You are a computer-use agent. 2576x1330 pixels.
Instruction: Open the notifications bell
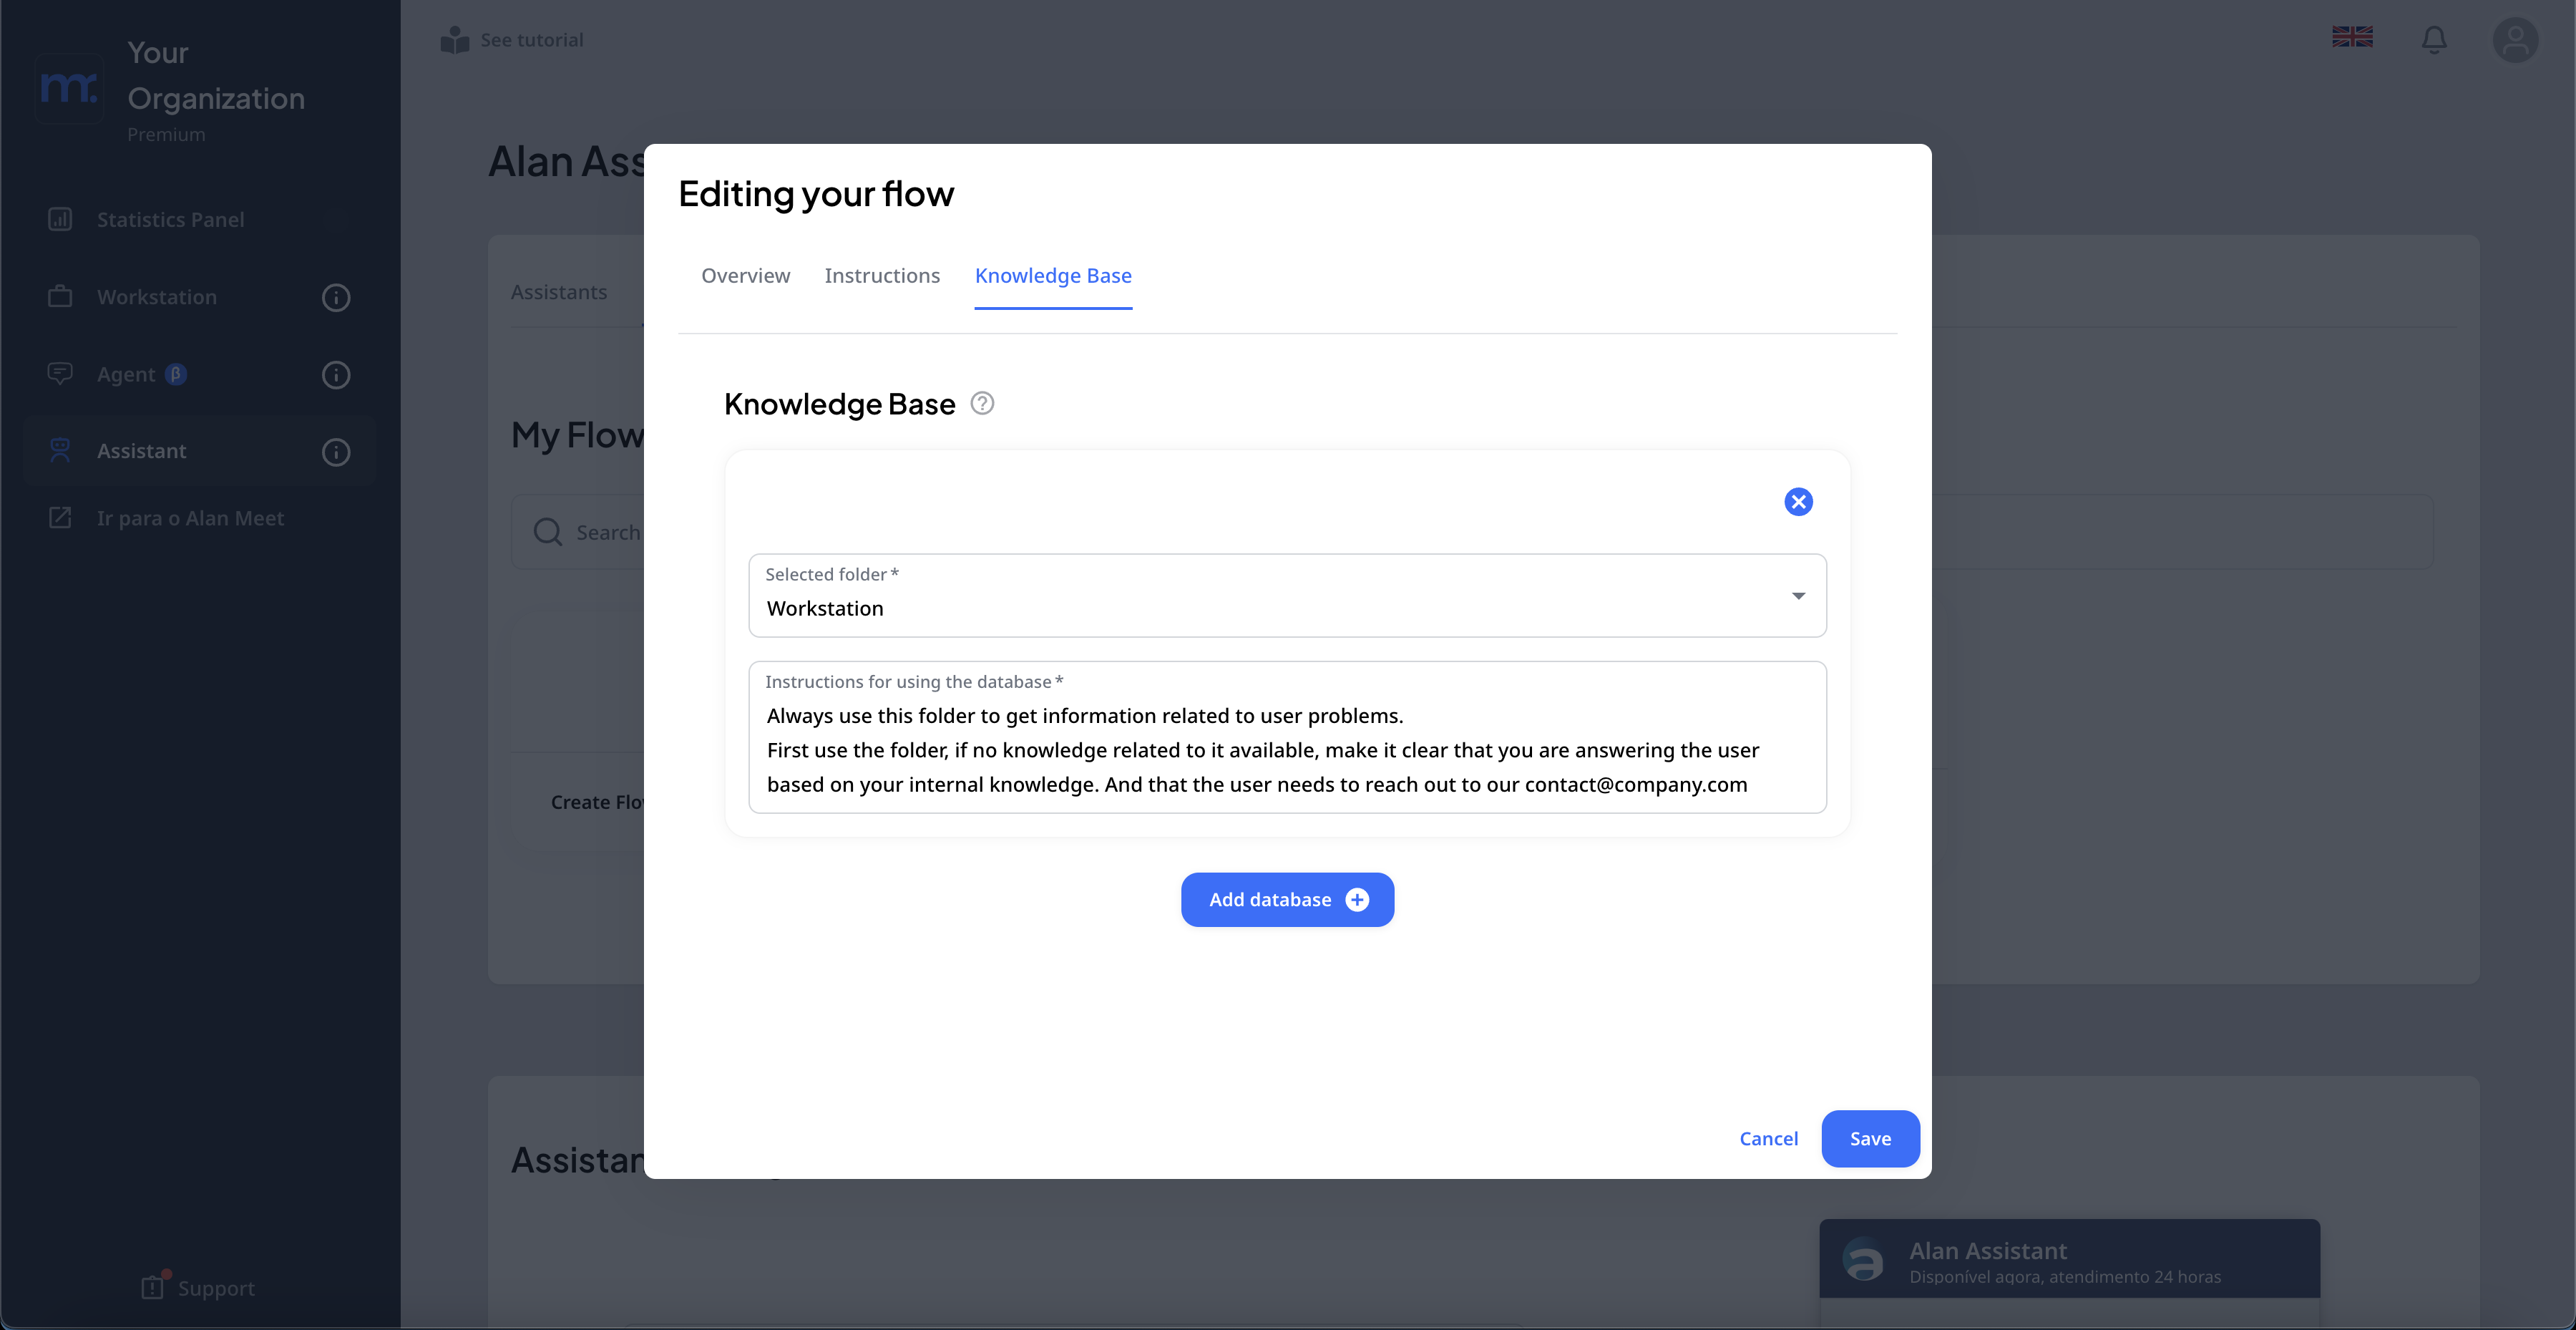2433,40
